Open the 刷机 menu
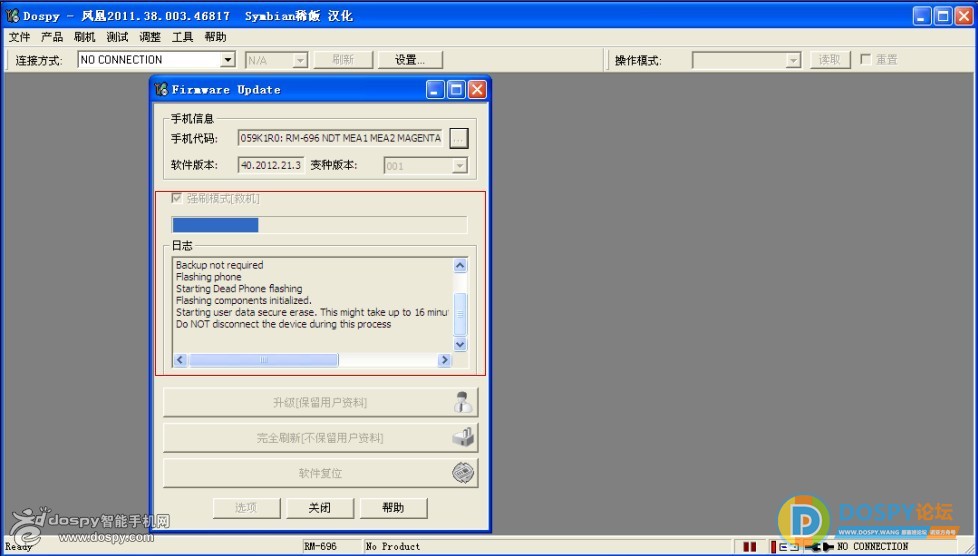Viewport: 978px width, 556px height. pyautogui.click(x=85, y=37)
